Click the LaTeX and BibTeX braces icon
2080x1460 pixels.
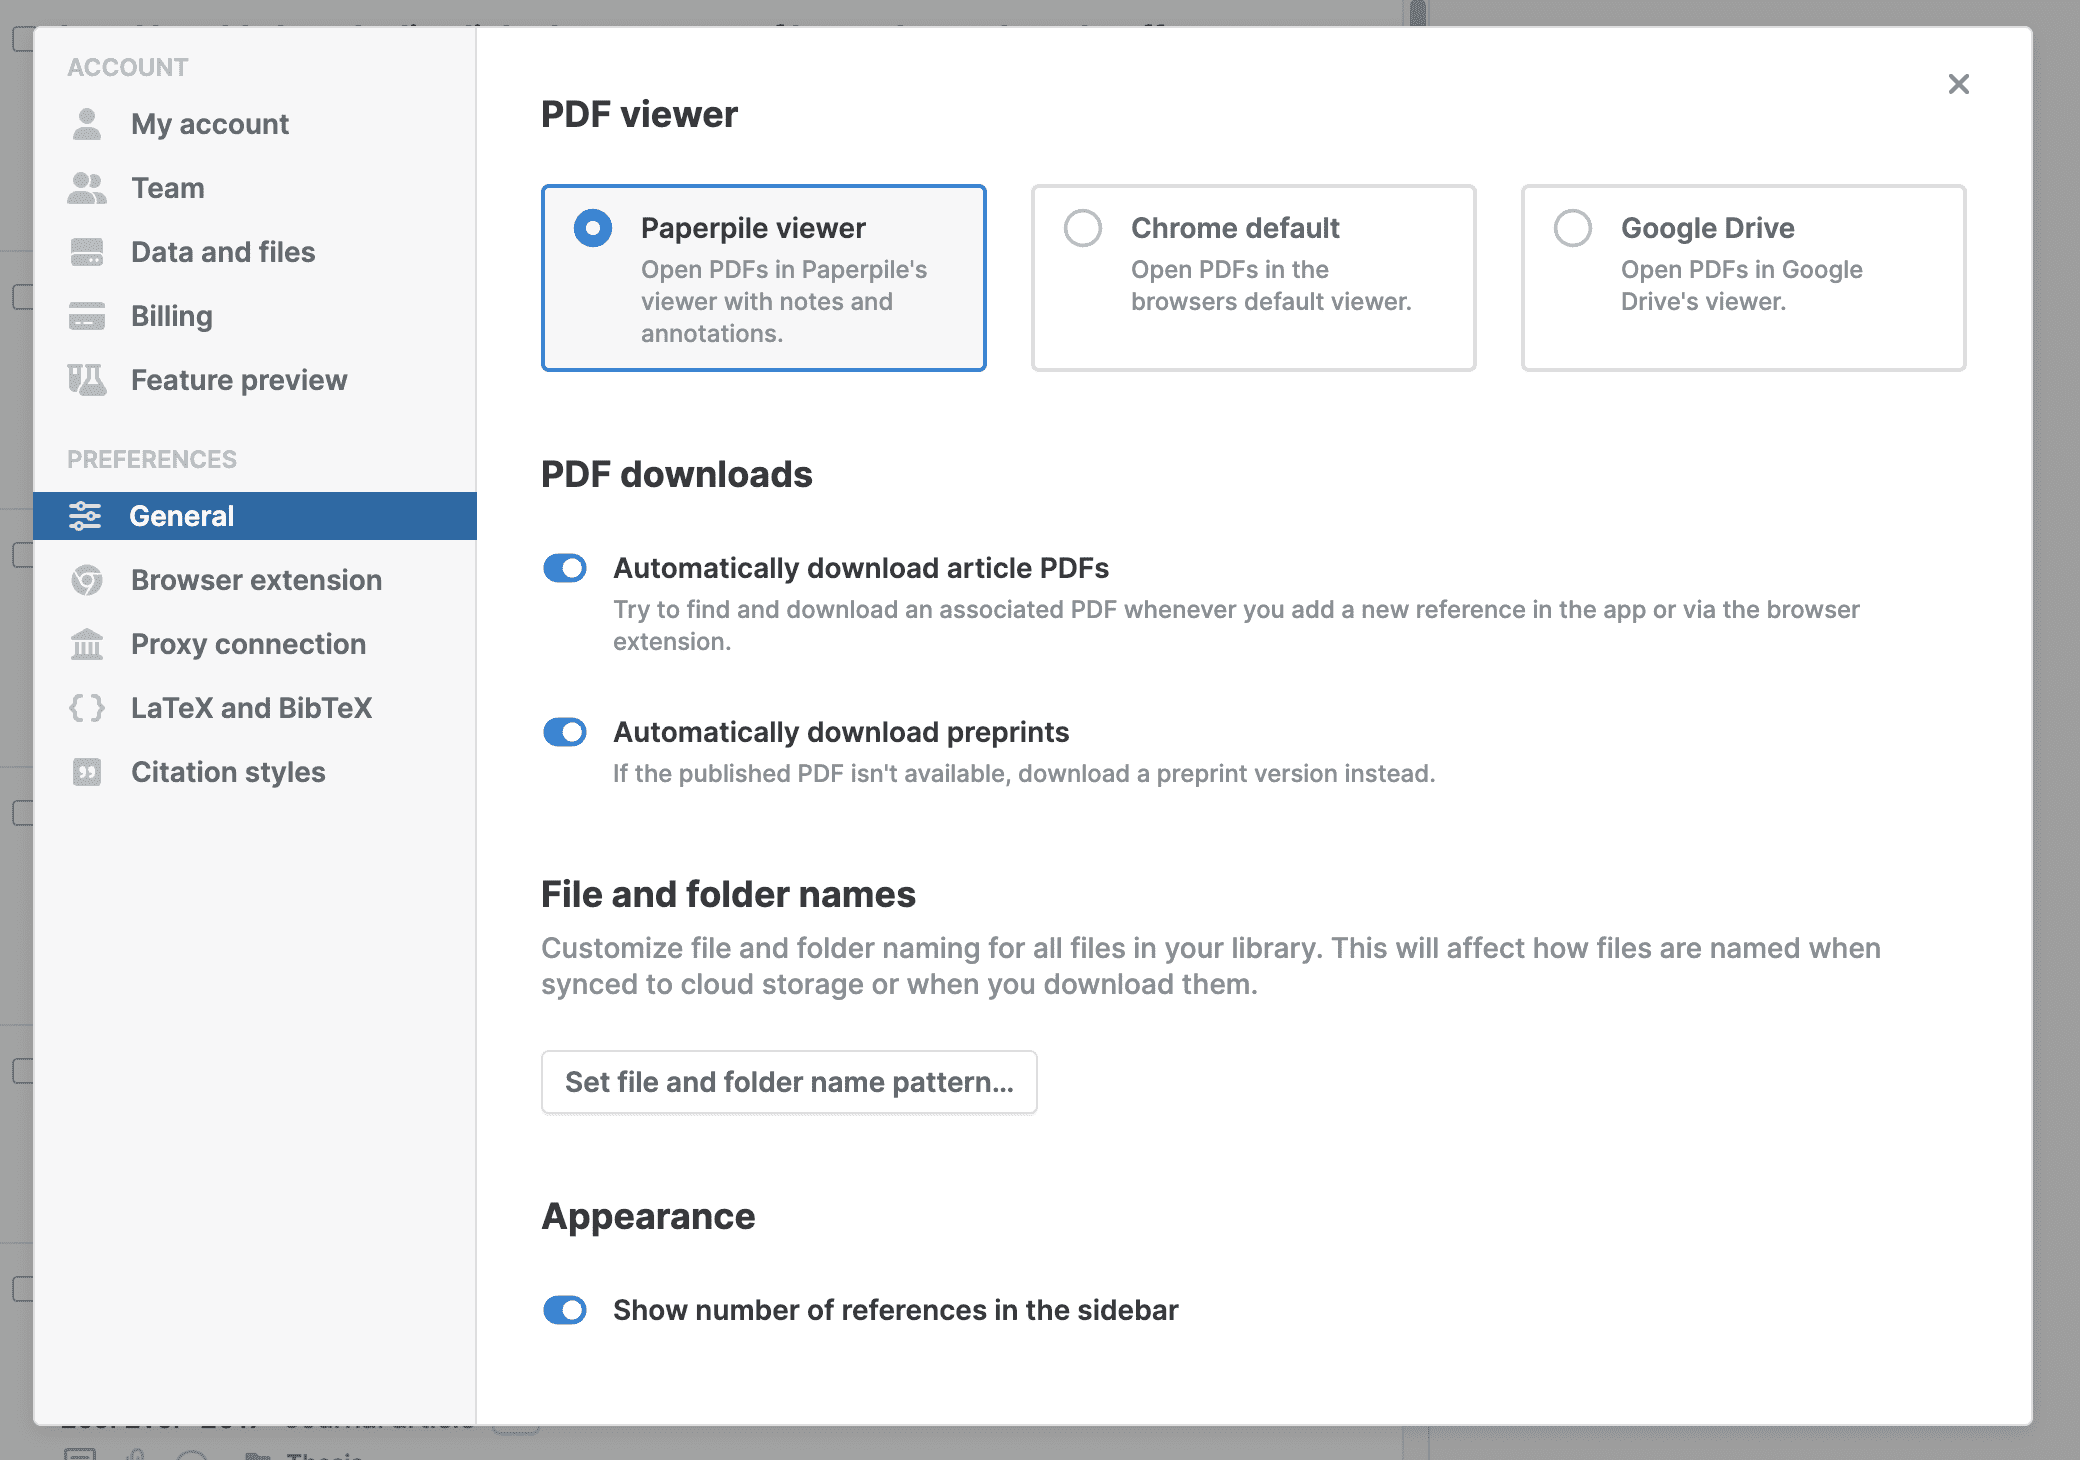pyautogui.click(x=87, y=708)
